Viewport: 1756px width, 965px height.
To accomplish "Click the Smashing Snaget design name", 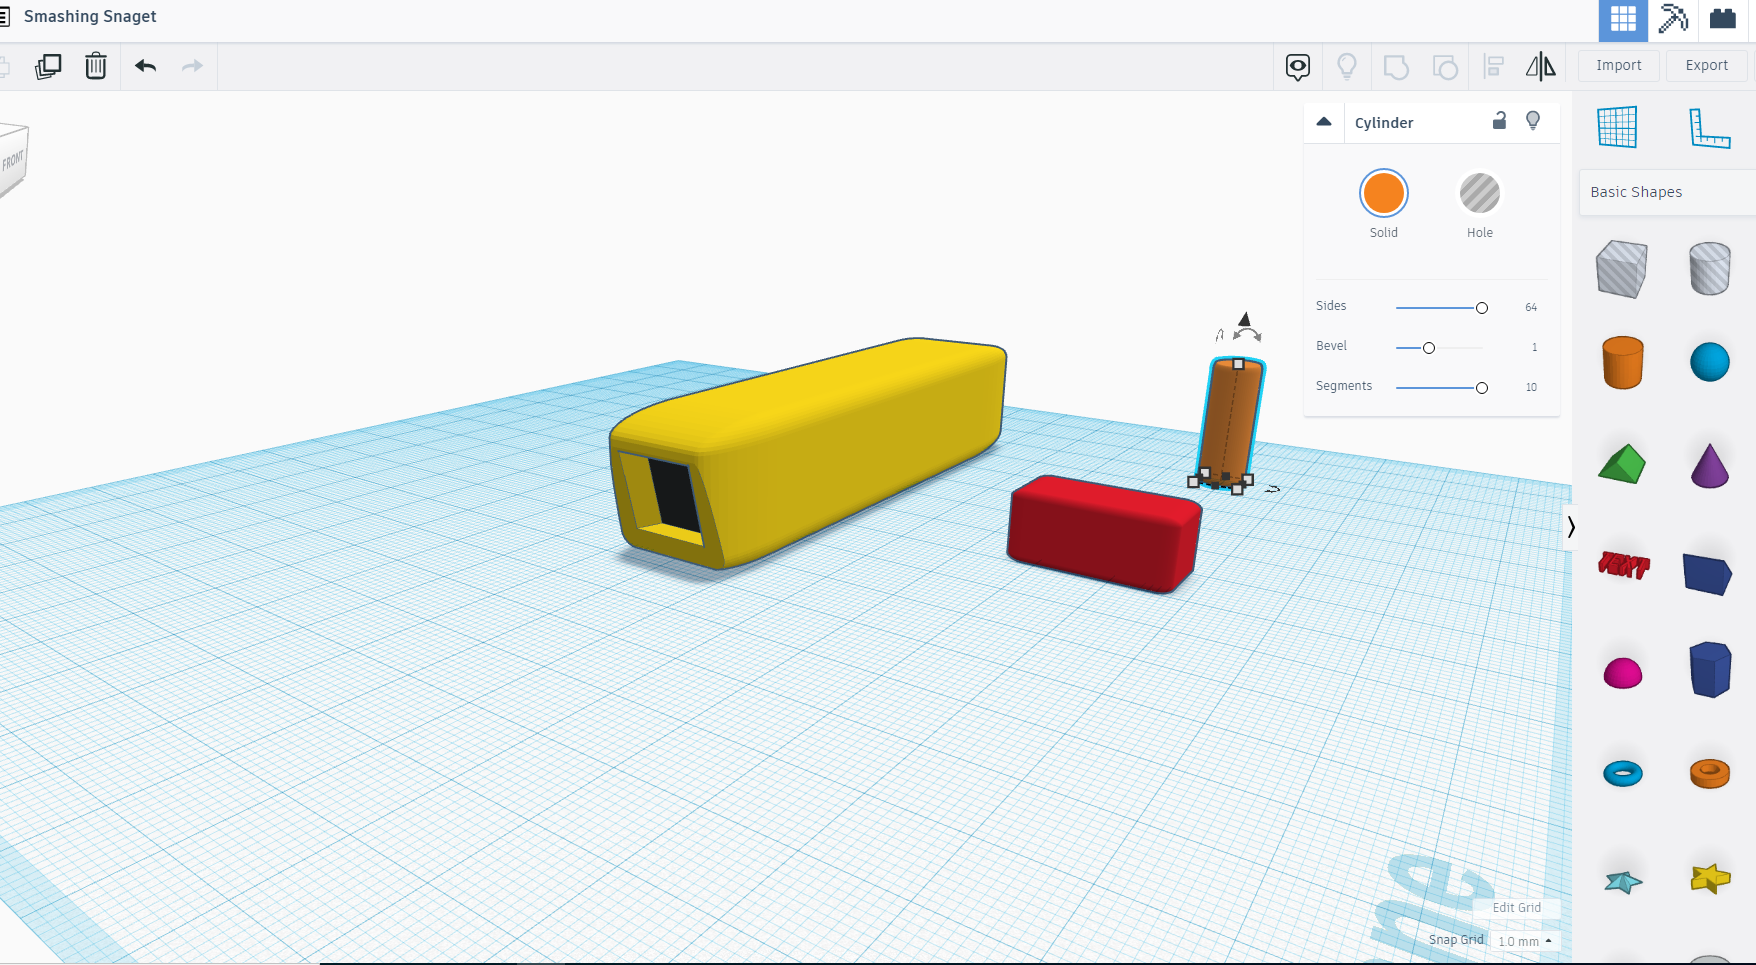I will click(x=90, y=16).
